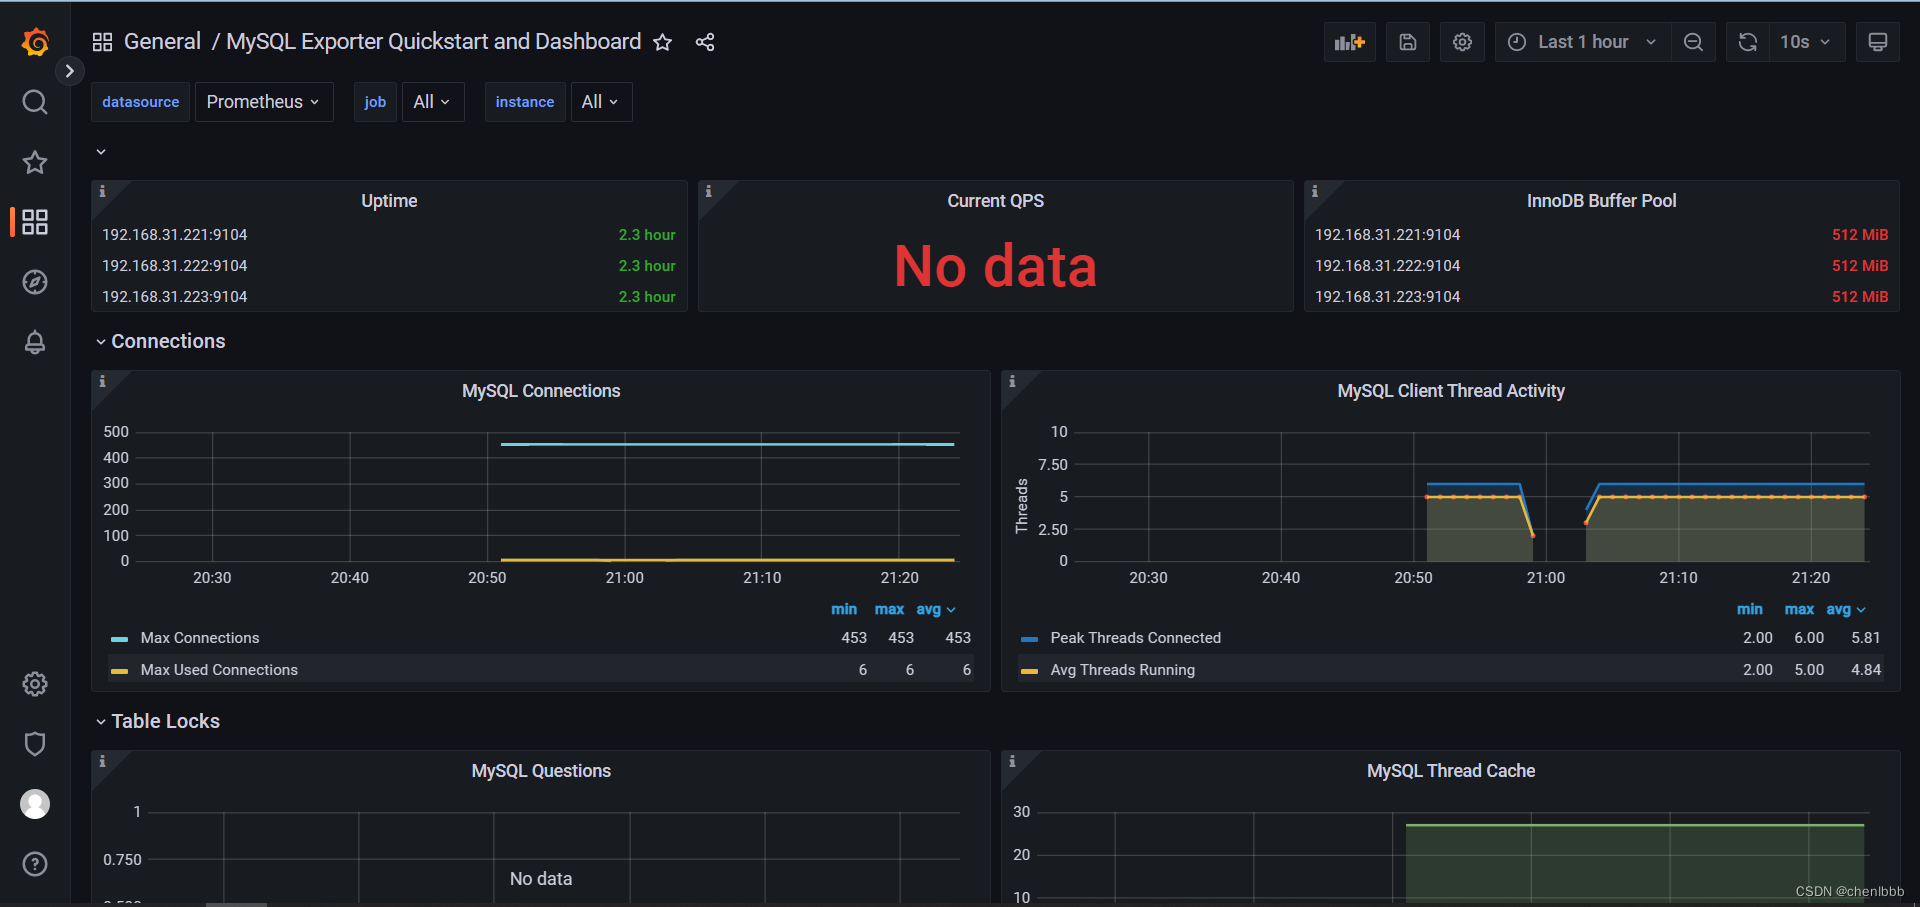The height and width of the screenshot is (907, 1920).
Task: Open the Alerting bell icon
Action: coord(35,342)
